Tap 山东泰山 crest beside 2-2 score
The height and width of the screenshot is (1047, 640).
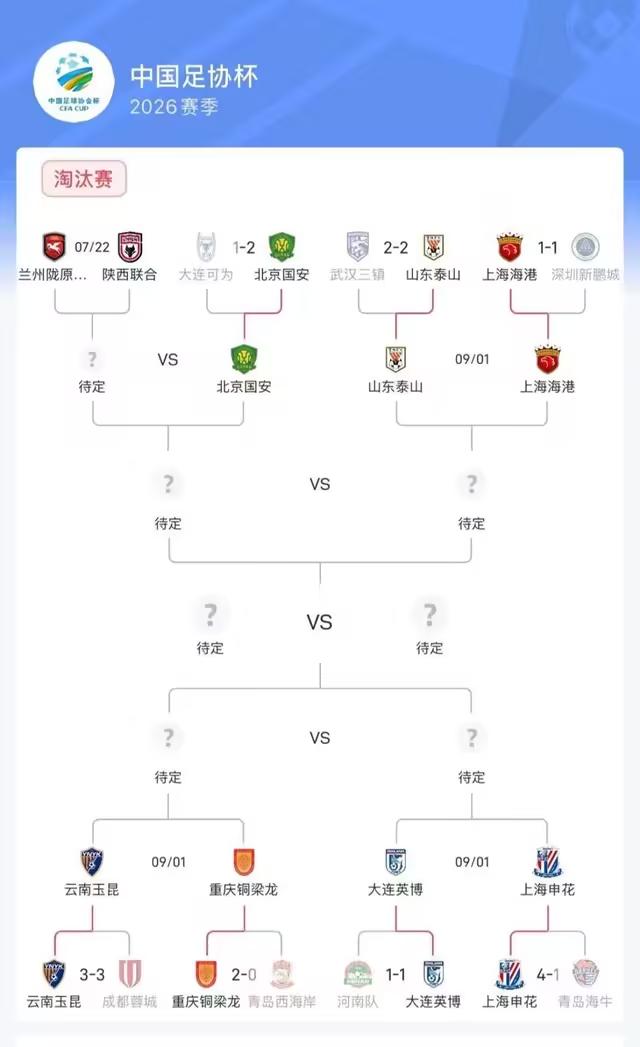click(x=434, y=246)
